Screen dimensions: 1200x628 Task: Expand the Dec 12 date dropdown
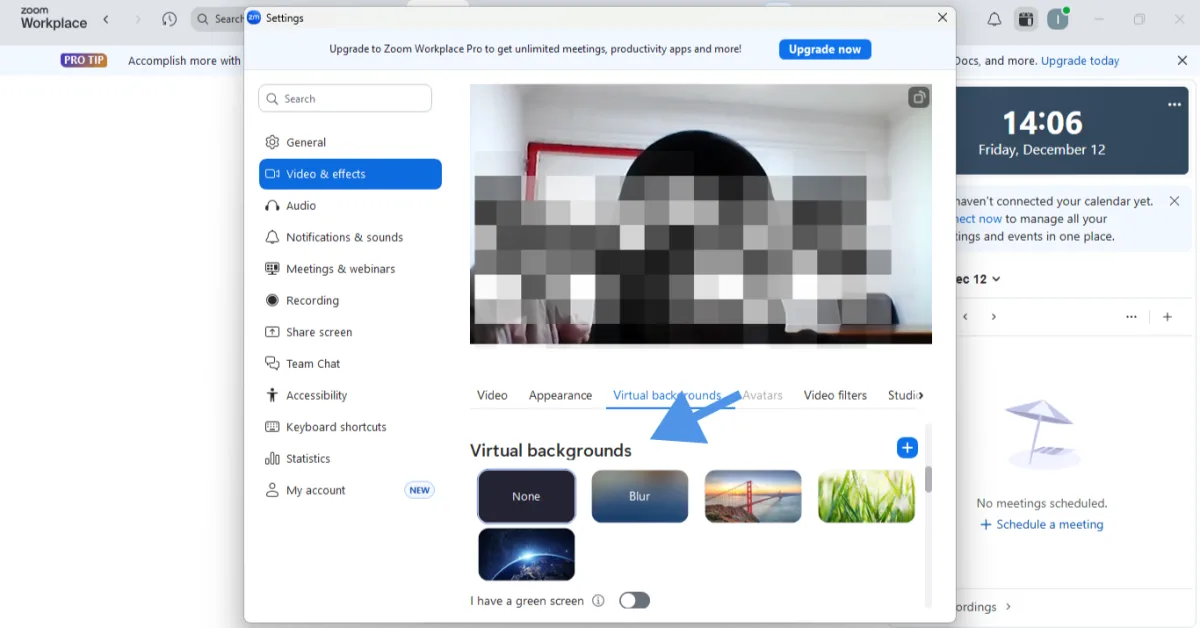[x=995, y=279]
